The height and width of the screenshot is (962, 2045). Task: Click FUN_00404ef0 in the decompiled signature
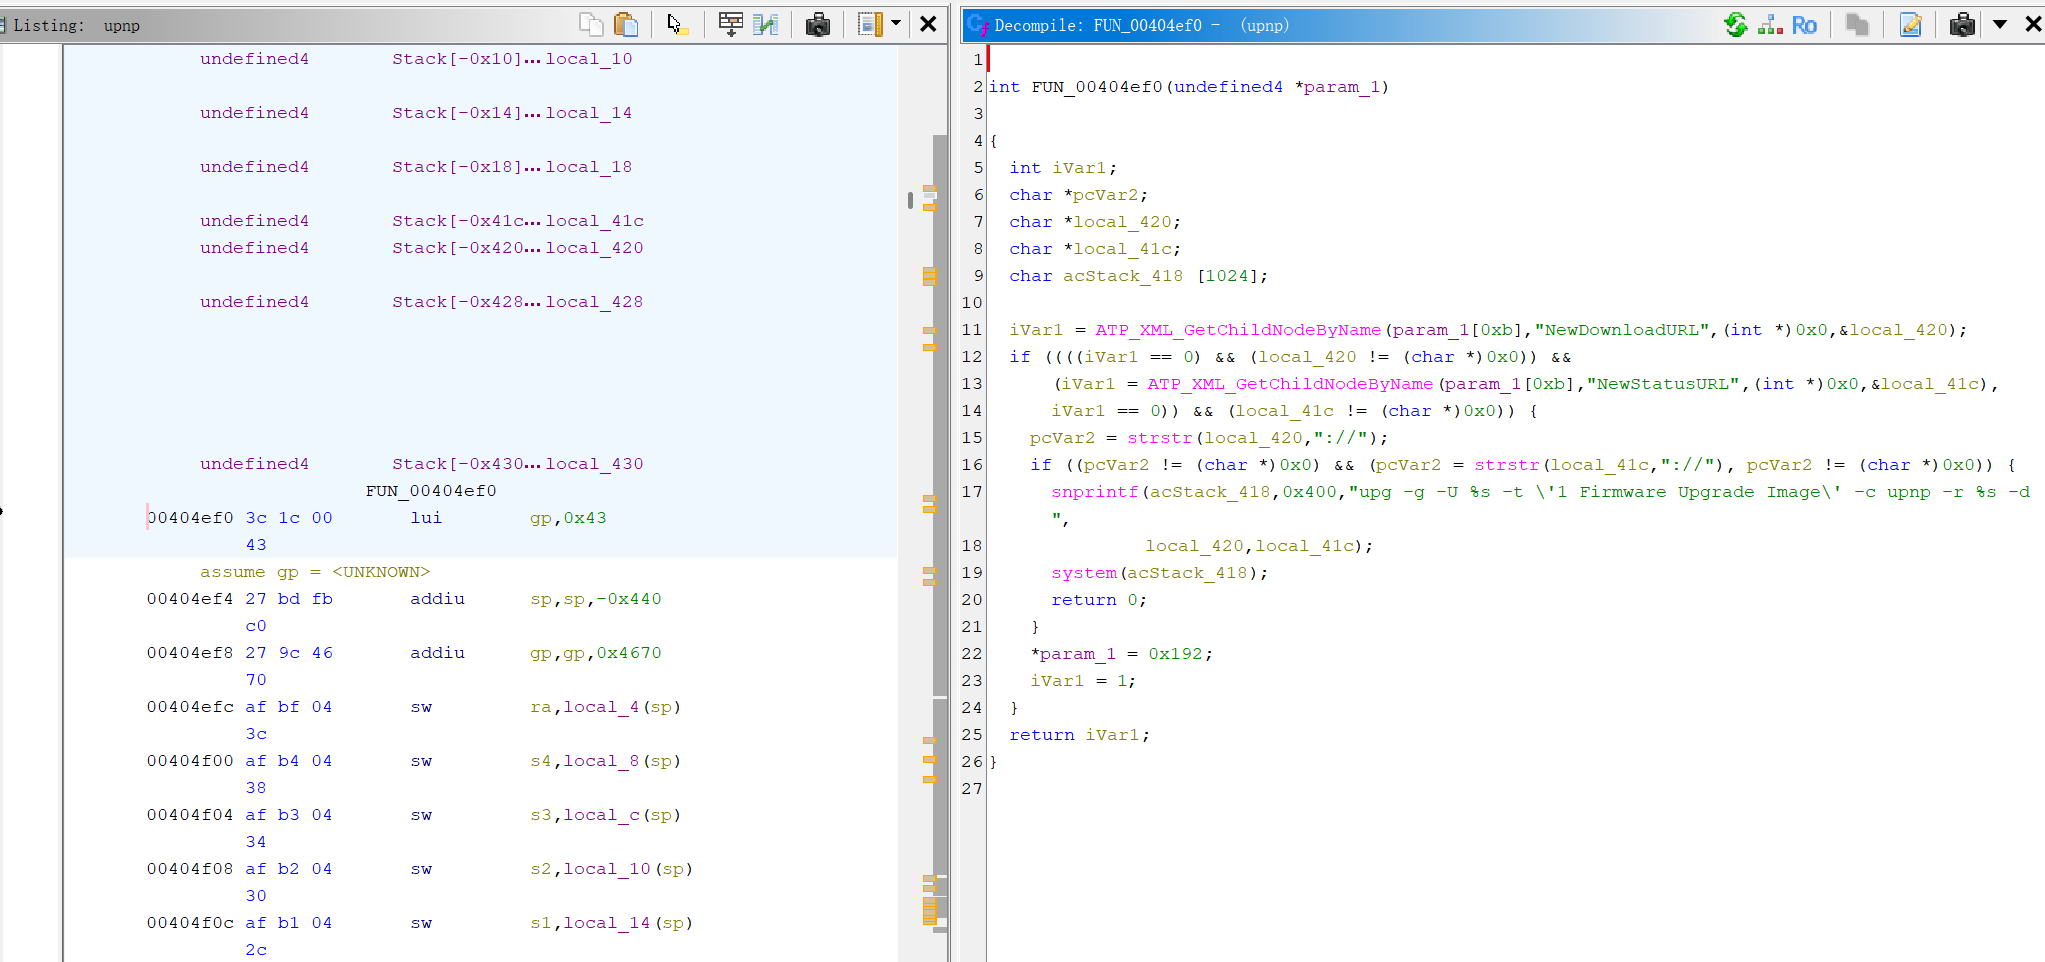[1097, 86]
